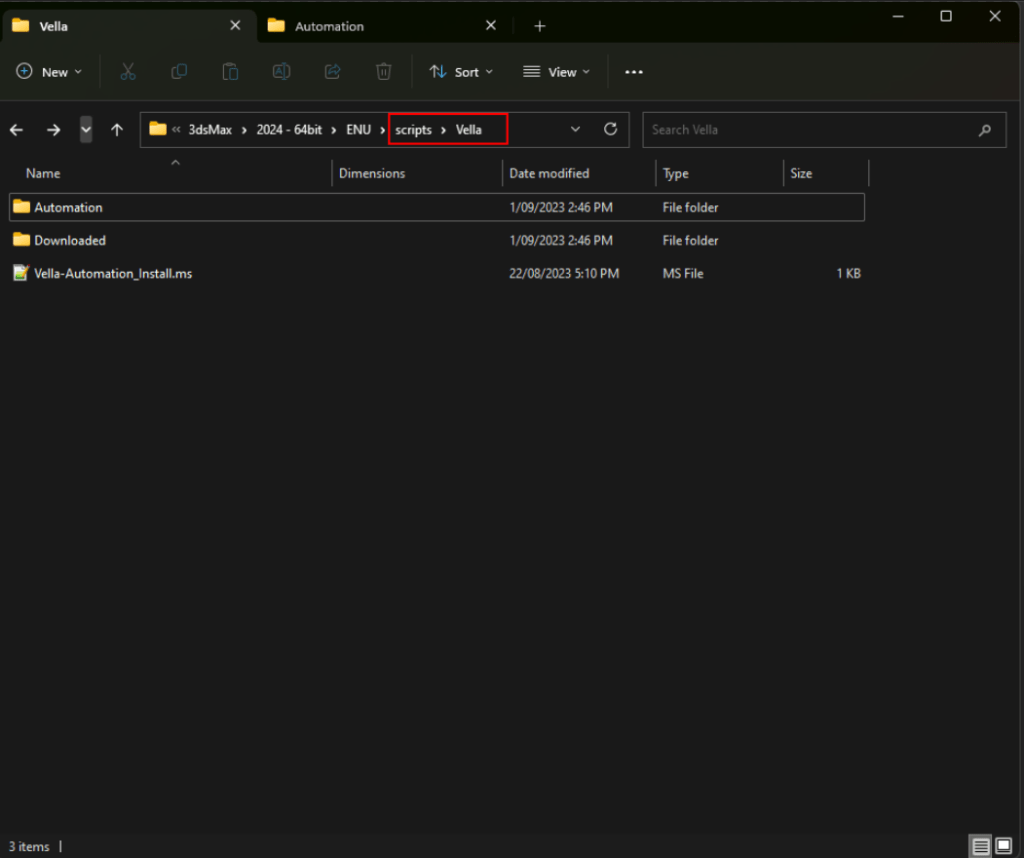This screenshot has width=1024, height=858.
Task: Expand the Sort options menu
Action: tap(461, 72)
